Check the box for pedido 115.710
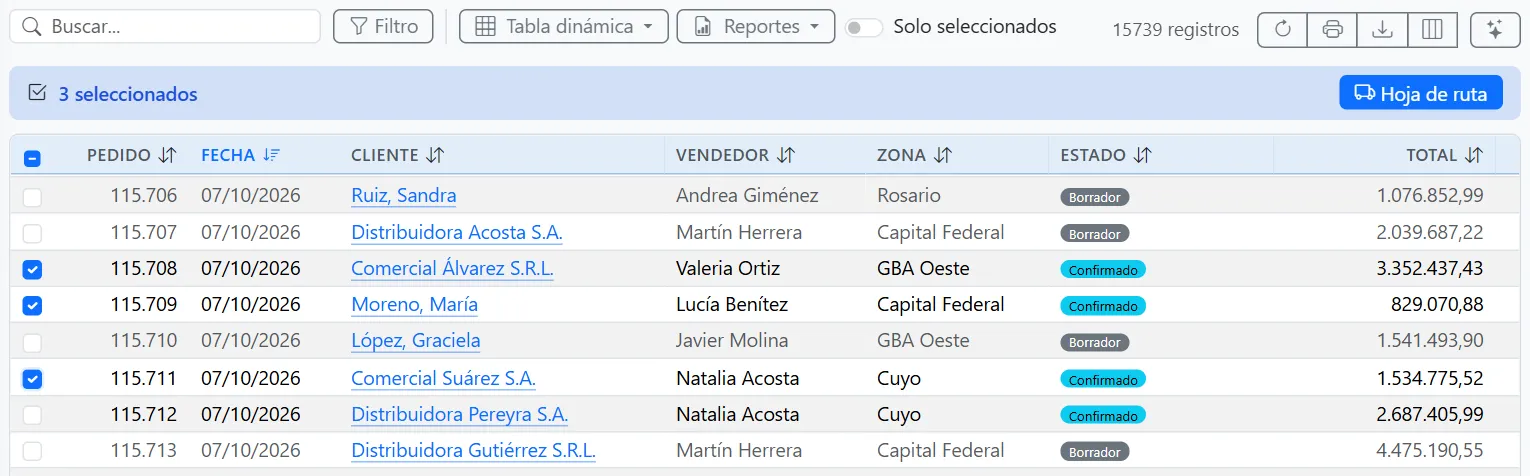The image size is (1530, 476). pyautogui.click(x=32, y=342)
